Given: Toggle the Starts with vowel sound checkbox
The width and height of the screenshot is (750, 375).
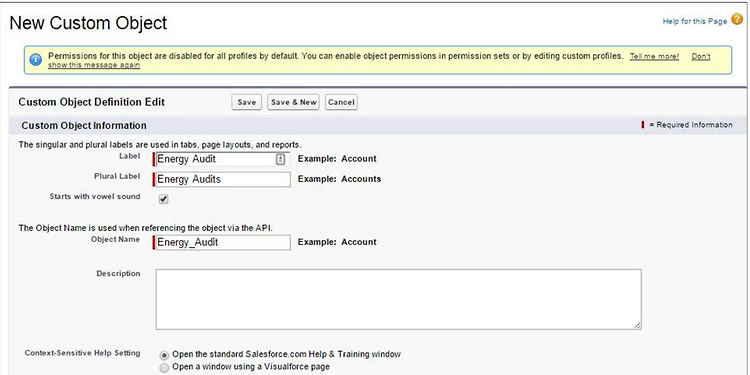Looking at the screenshot, I should tap(164, 199).
